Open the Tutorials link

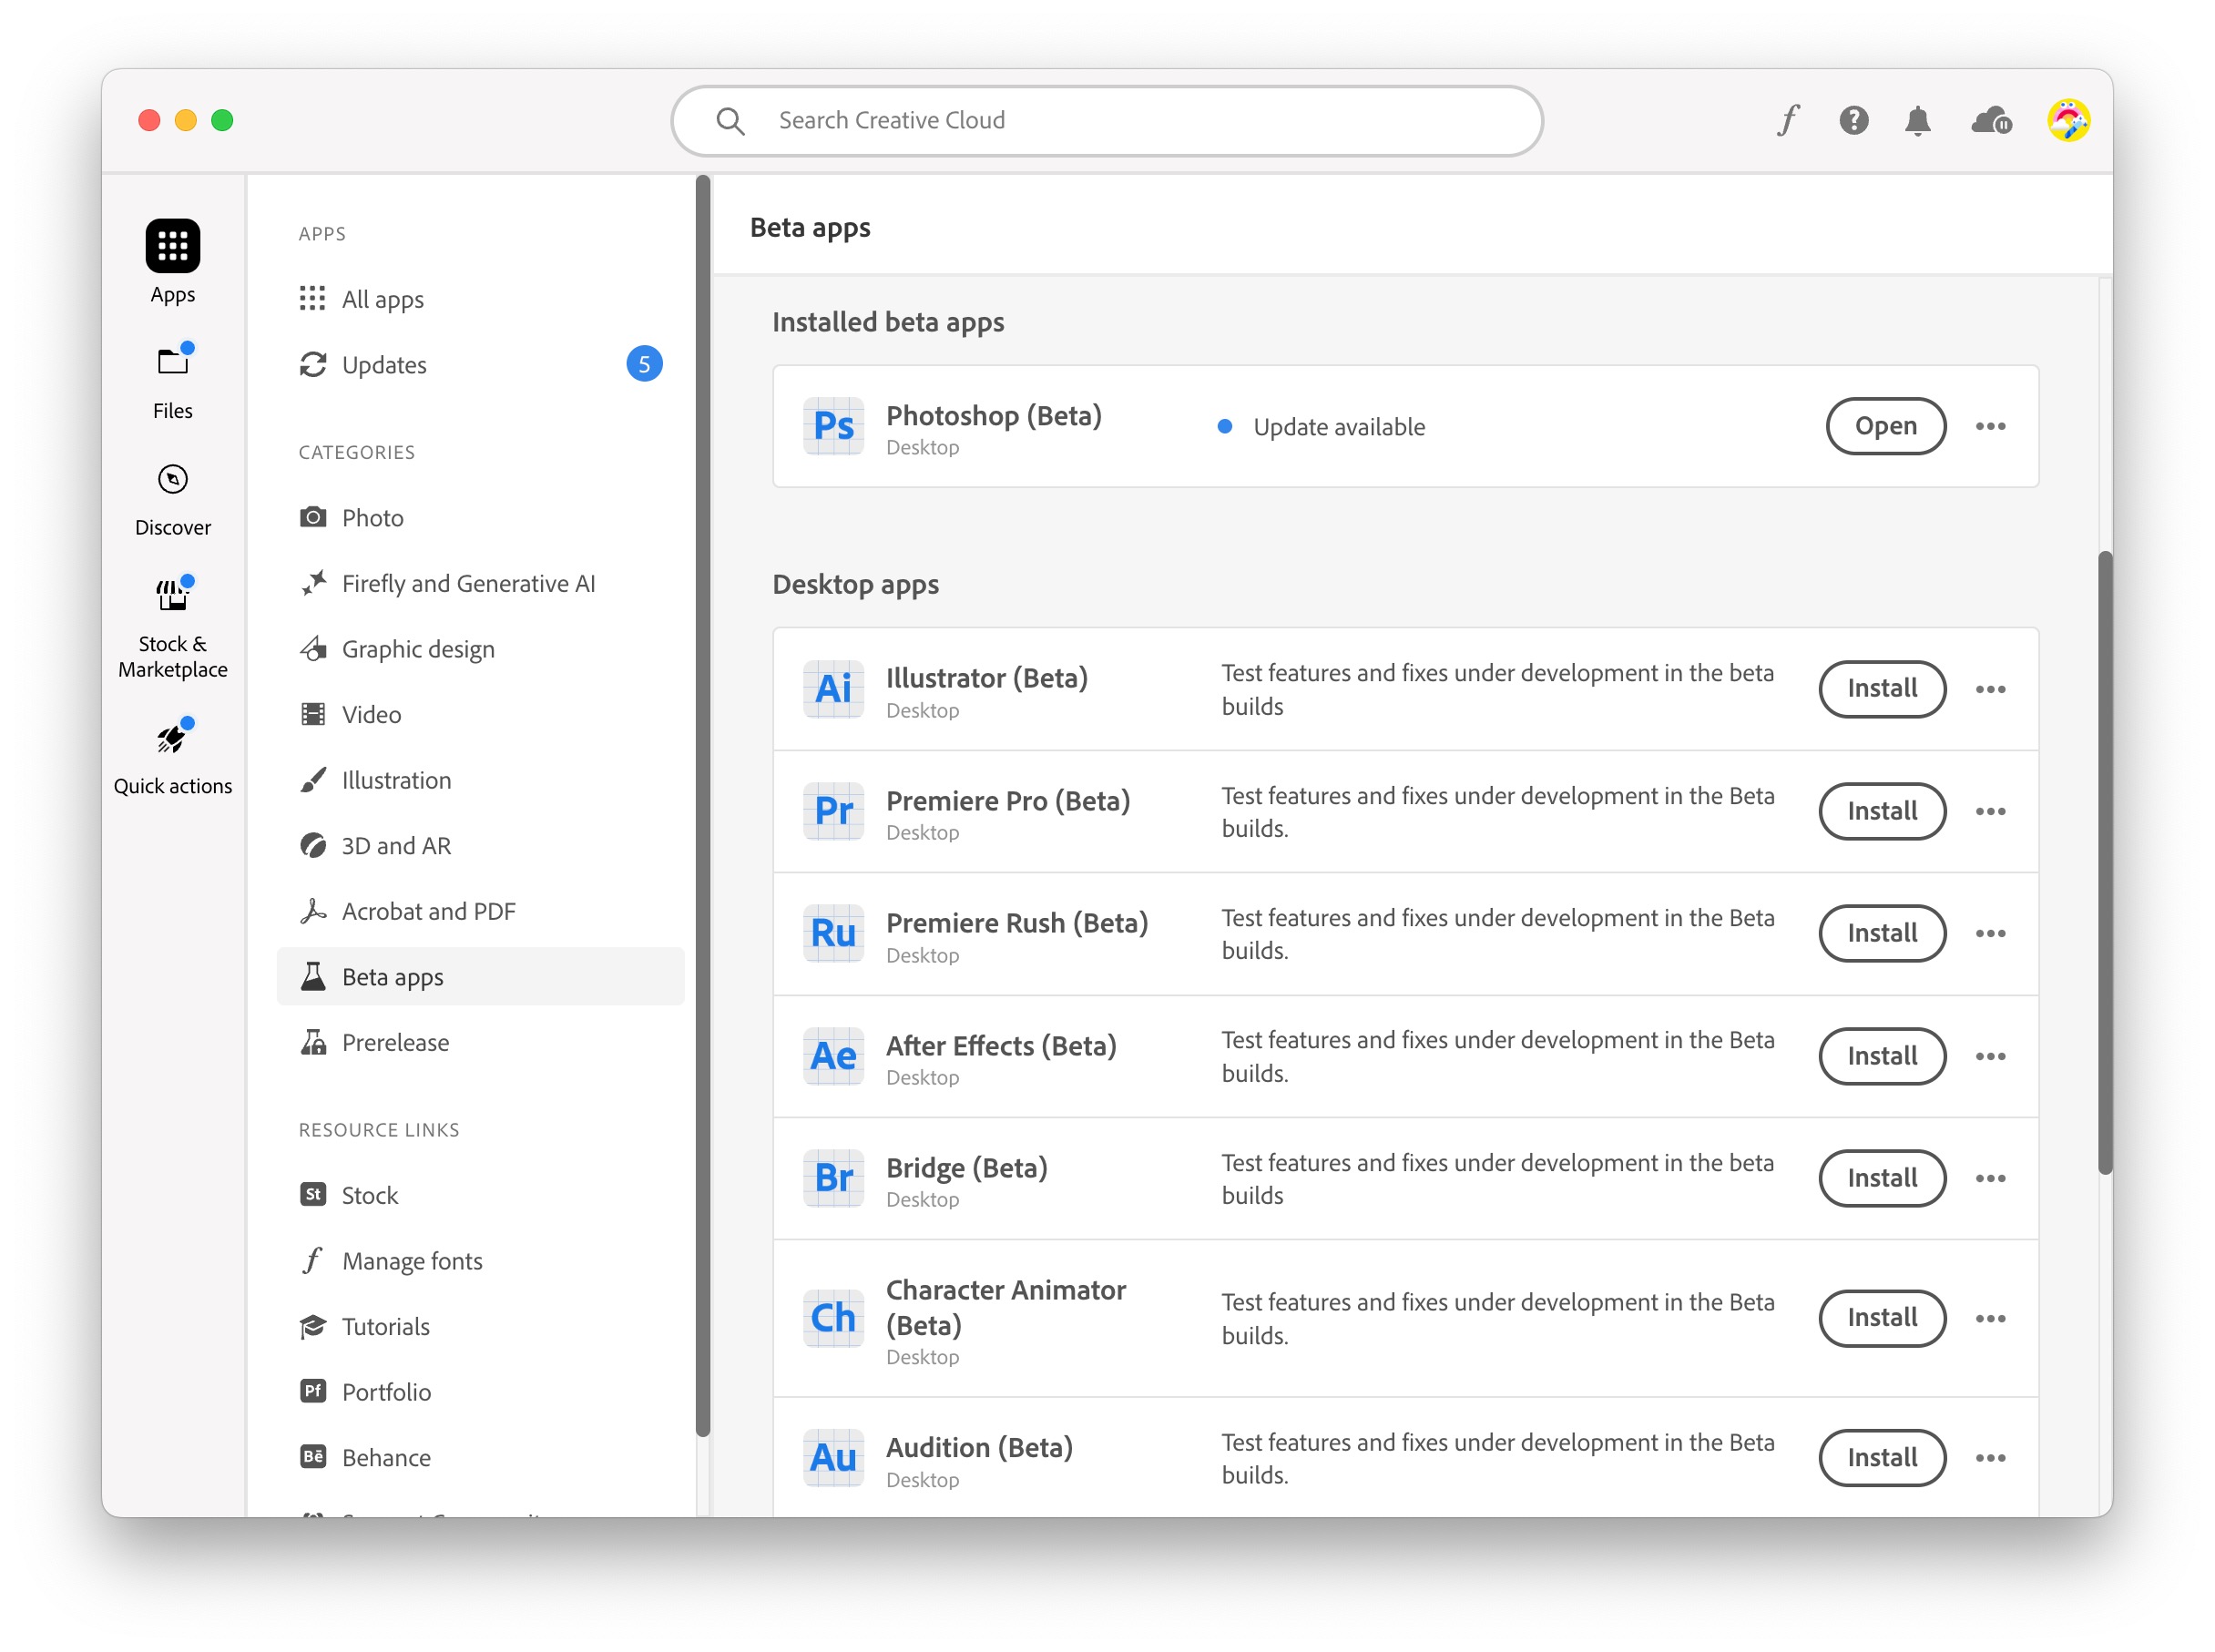pos(480,1326)
